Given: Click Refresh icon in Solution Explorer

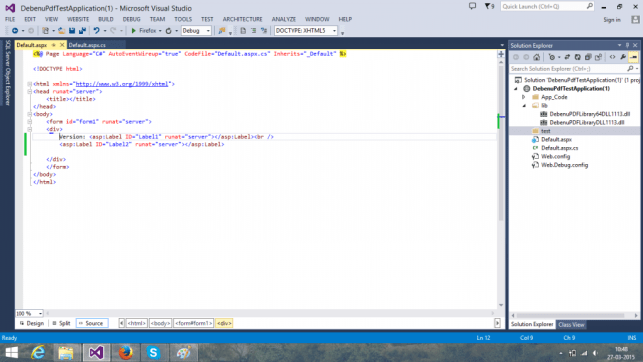Looking at the screenshot, I should 577,57.
